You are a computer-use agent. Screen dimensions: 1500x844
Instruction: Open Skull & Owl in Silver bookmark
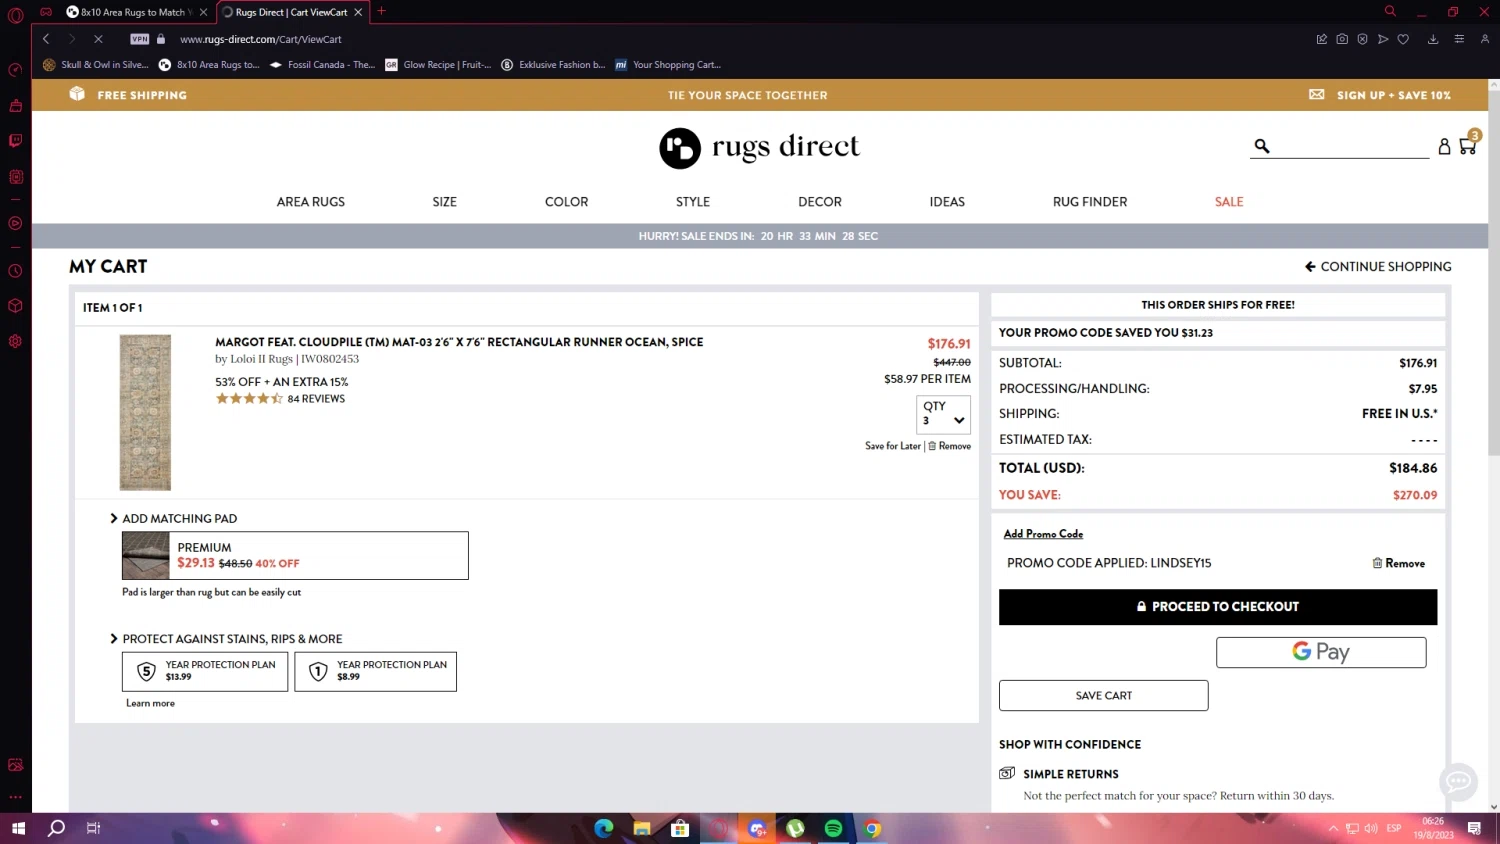pyautogui.click(x=96, y=65)
